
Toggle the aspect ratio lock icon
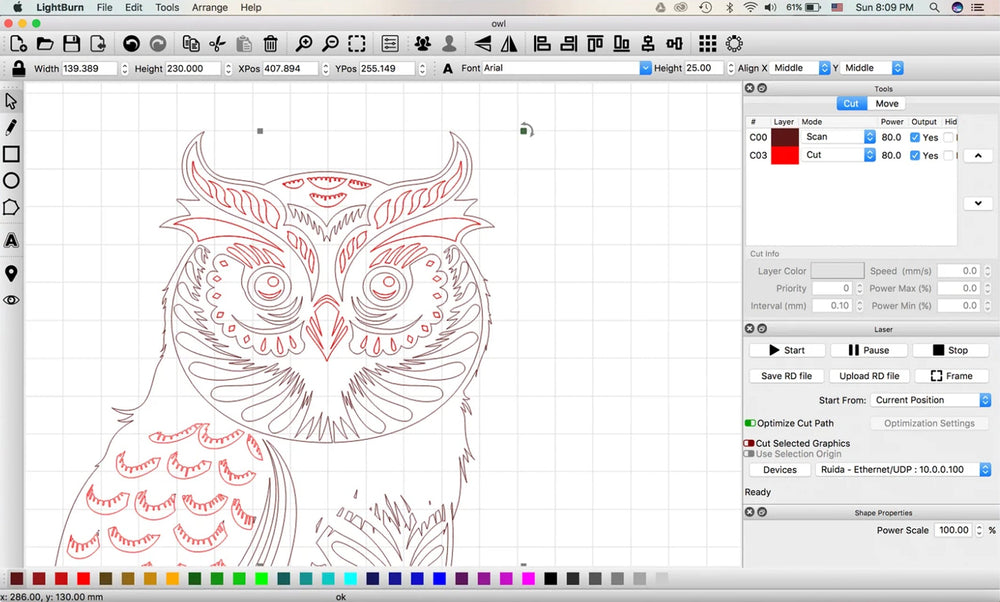tap(18, 68)
